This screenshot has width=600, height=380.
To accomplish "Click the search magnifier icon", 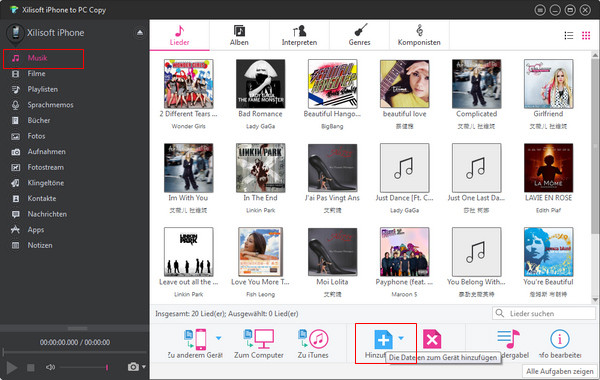I will point(500,313).
